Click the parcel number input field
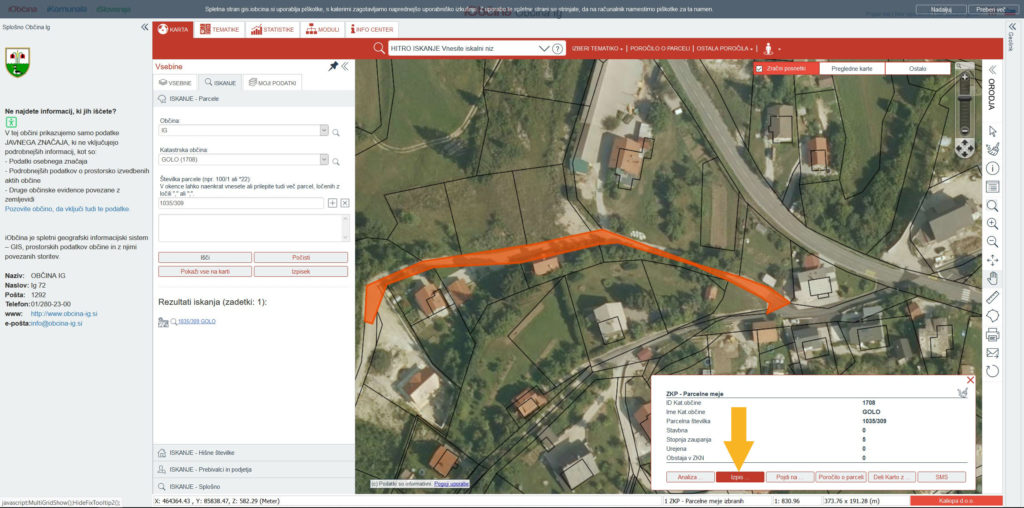1024x508 pixels. [240, 203]
